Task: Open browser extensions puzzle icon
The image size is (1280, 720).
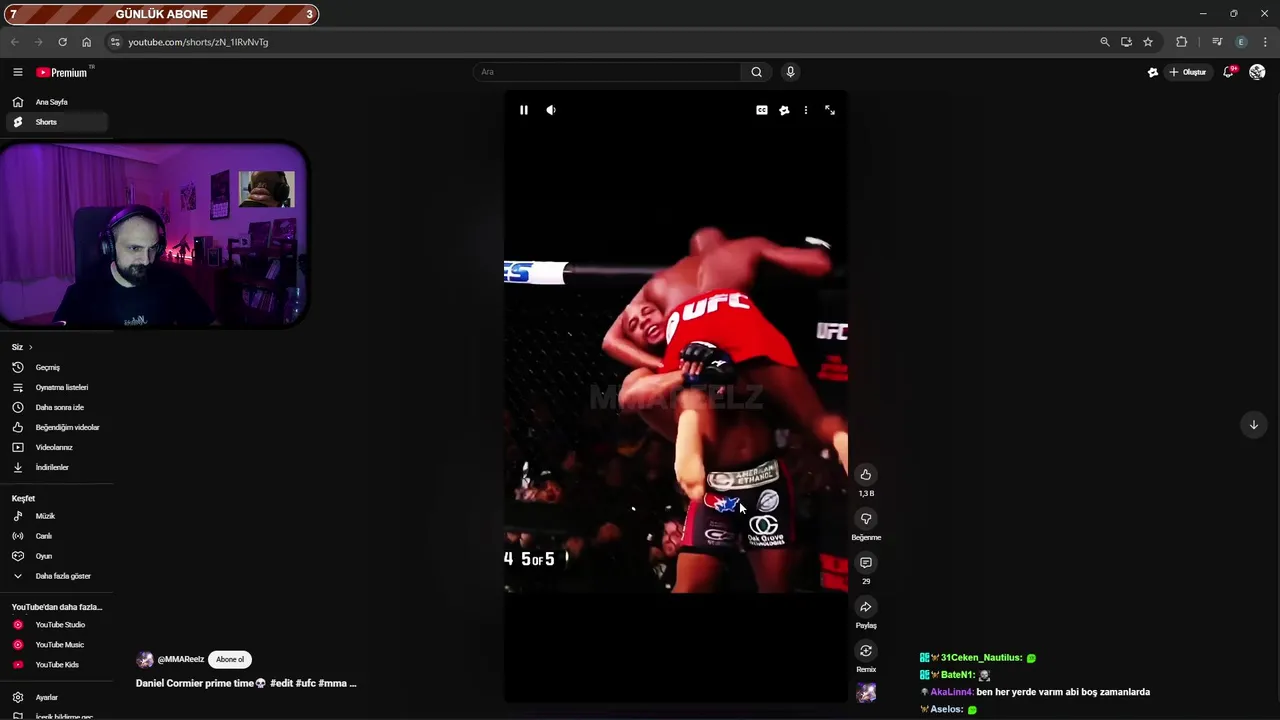Action: point(1182,42)
